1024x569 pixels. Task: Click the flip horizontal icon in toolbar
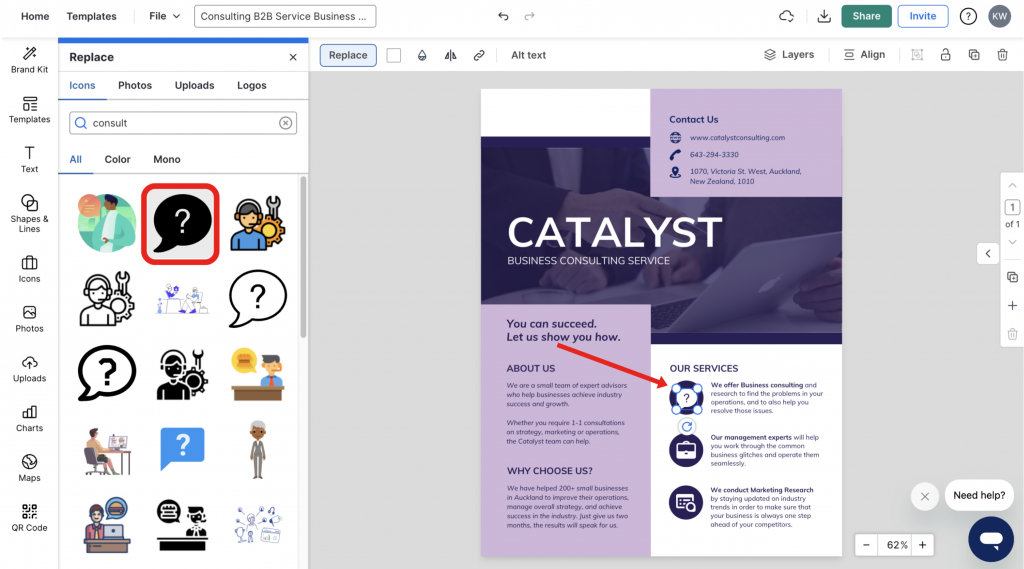coord(451,56)
